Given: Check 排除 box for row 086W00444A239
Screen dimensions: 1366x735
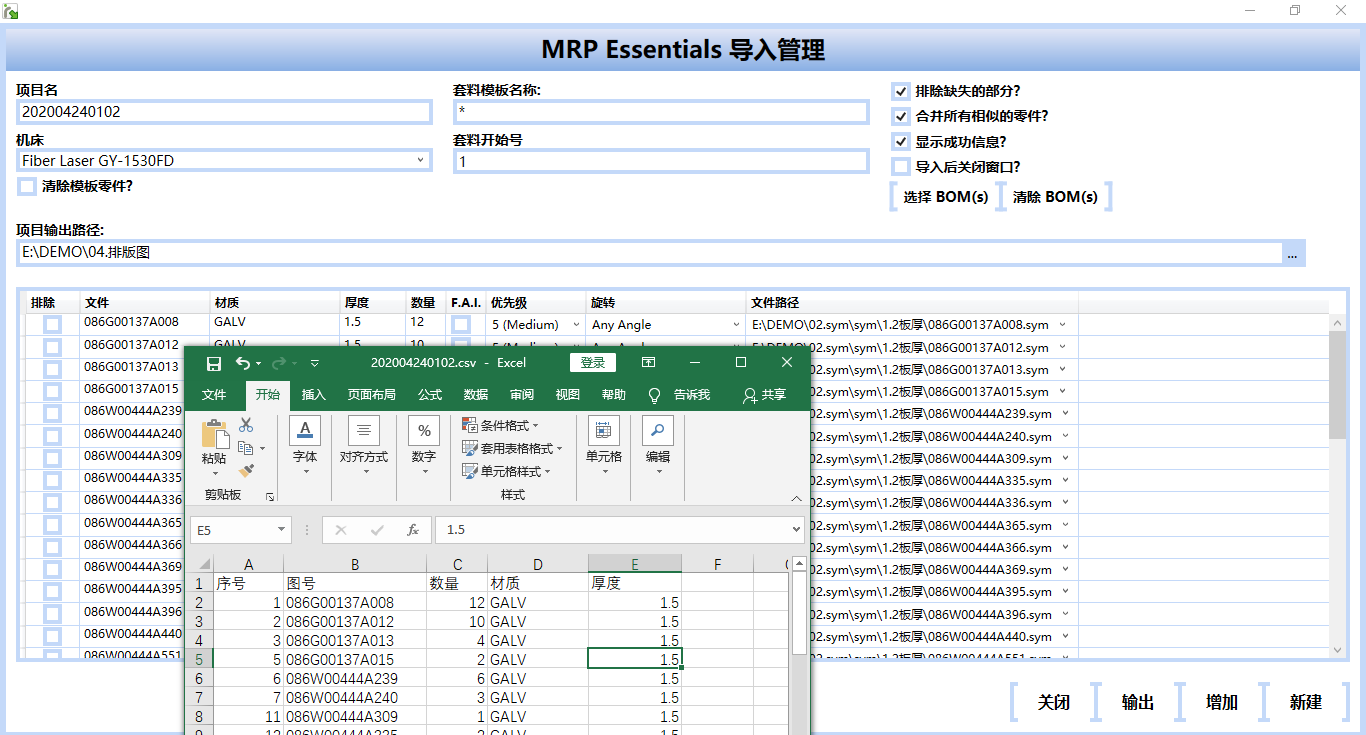Looking at the screenshot, I should [x=52, y=413].
